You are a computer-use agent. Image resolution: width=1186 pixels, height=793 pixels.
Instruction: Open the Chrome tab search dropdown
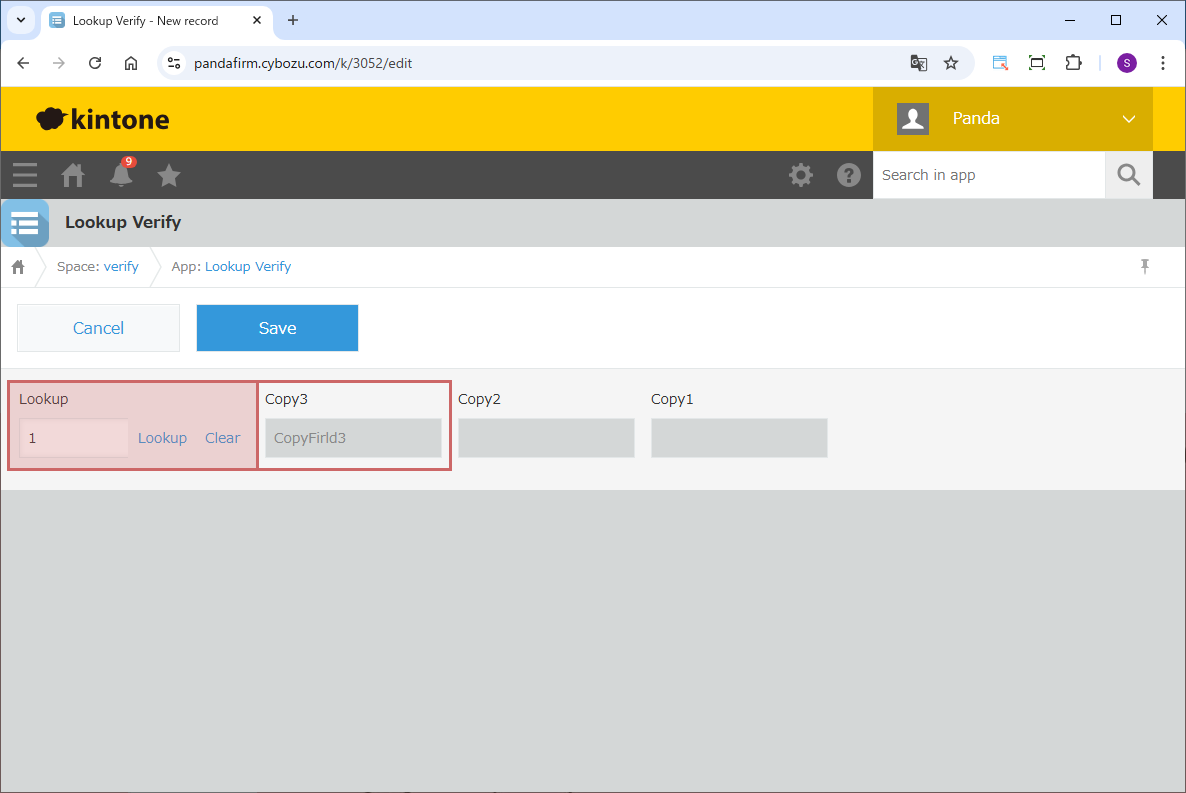point(20,20)
